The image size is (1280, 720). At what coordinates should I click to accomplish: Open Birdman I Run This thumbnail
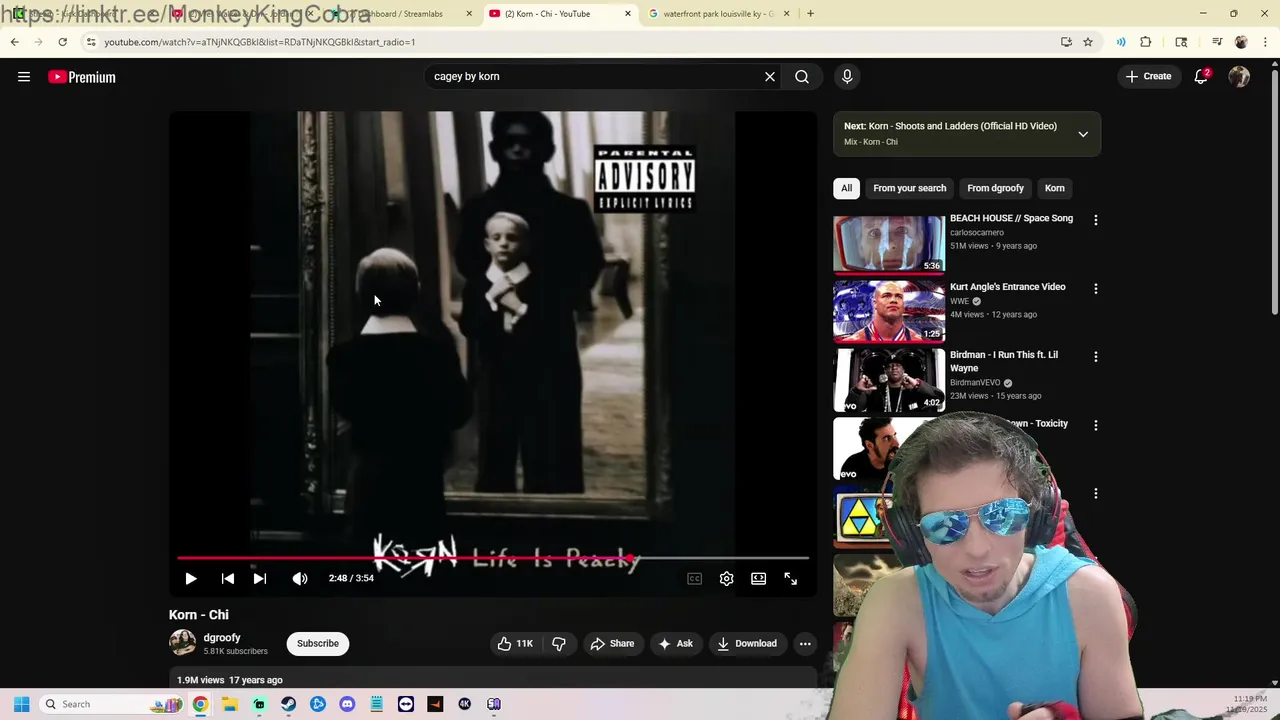point(889,380)
